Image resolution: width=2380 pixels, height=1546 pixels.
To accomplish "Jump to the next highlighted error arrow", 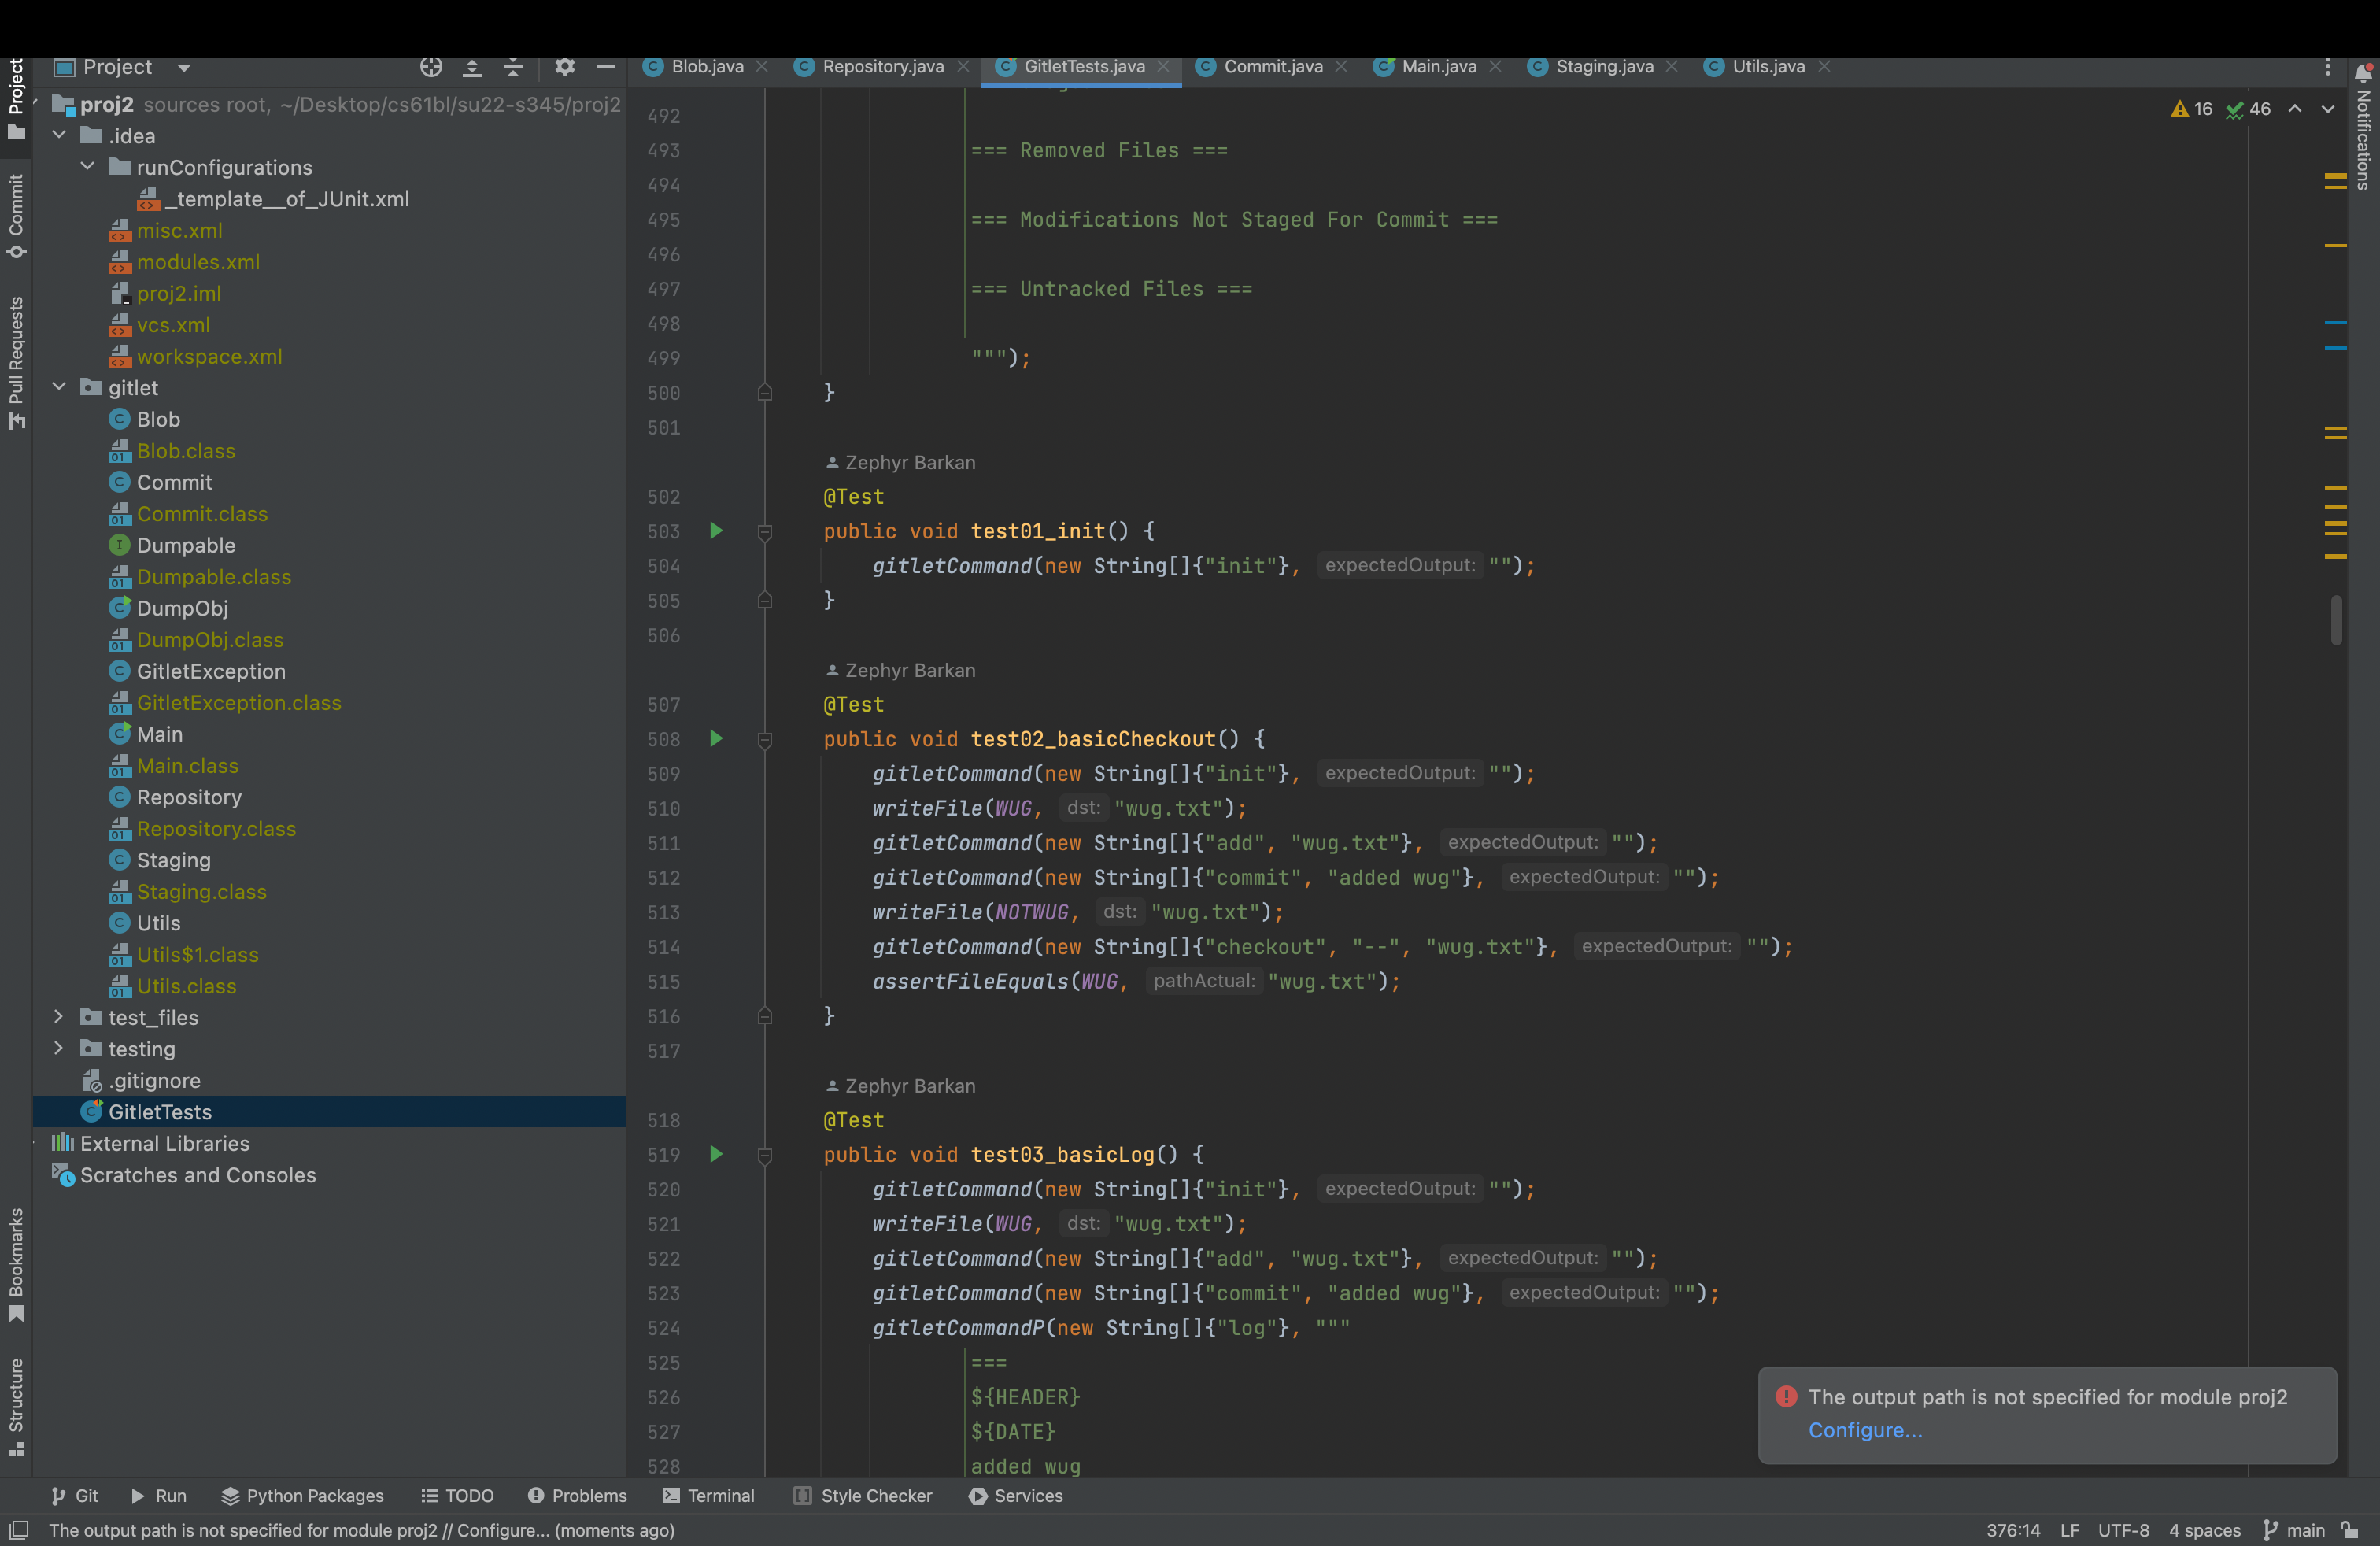I will (x=2328, y=109).
